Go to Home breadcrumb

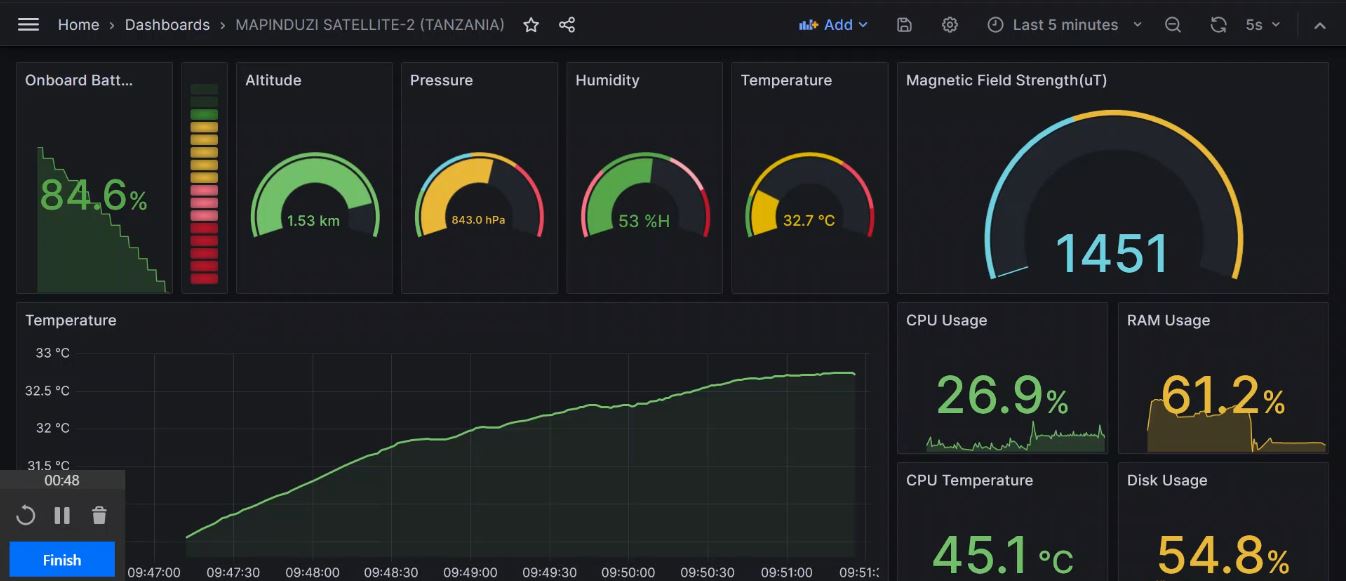click(x=78, y=25)
